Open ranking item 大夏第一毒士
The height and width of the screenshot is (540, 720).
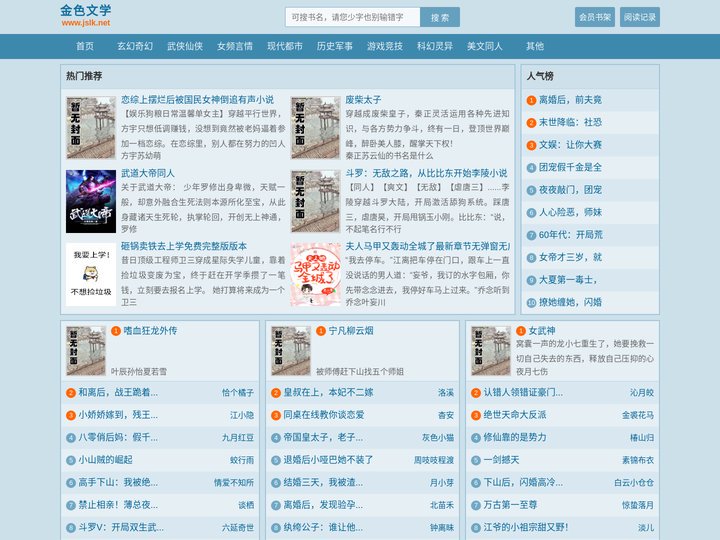(568, 280)
